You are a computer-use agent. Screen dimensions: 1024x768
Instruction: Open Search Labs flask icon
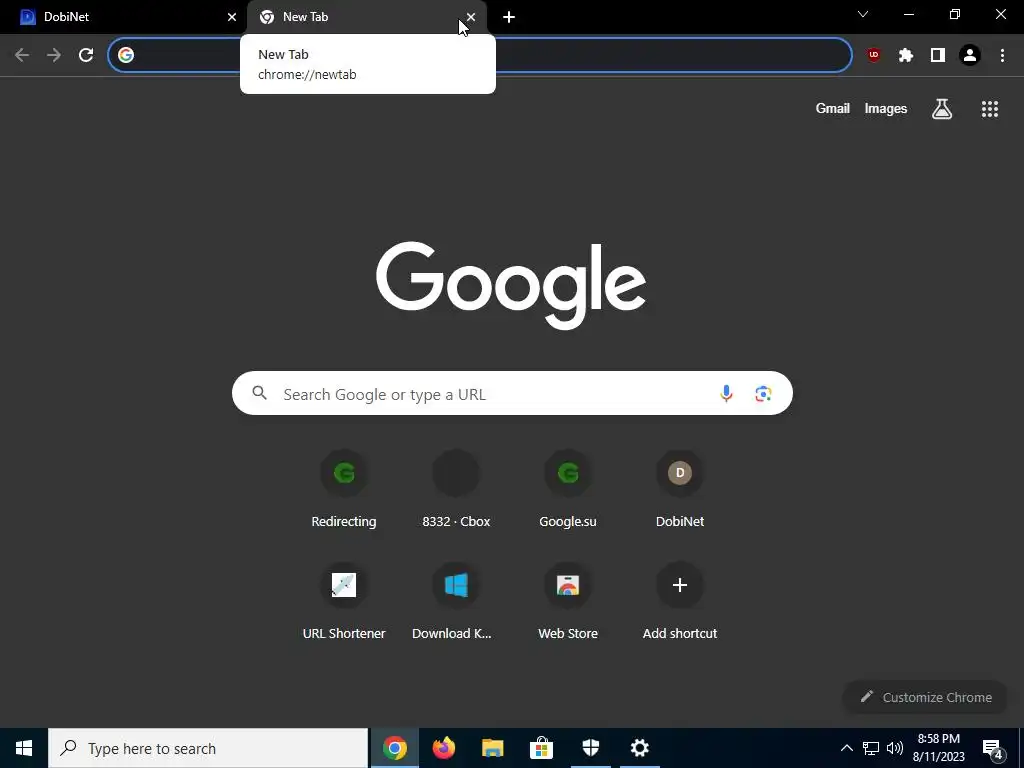942,108
